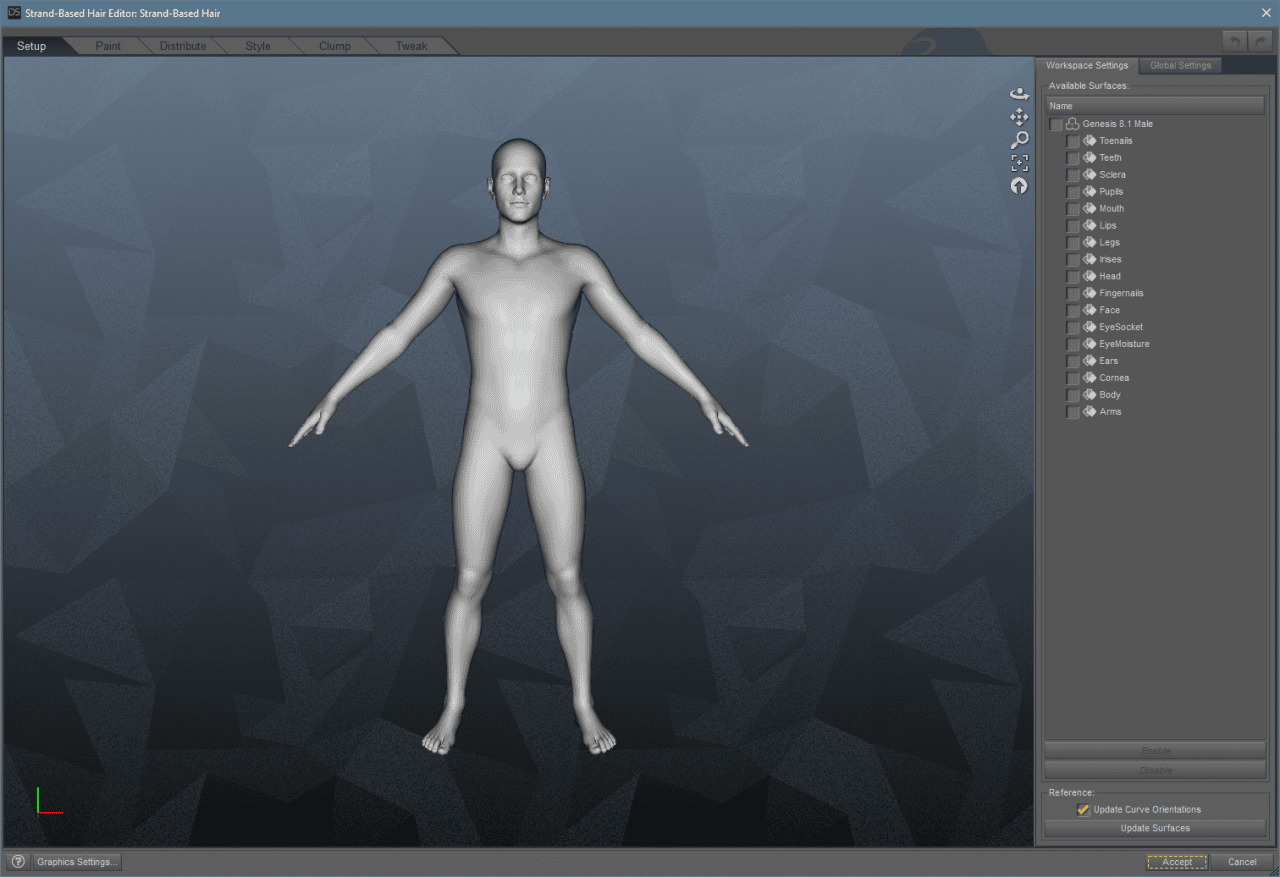Uncheck Update Curve Orientations

(1083, 810)
